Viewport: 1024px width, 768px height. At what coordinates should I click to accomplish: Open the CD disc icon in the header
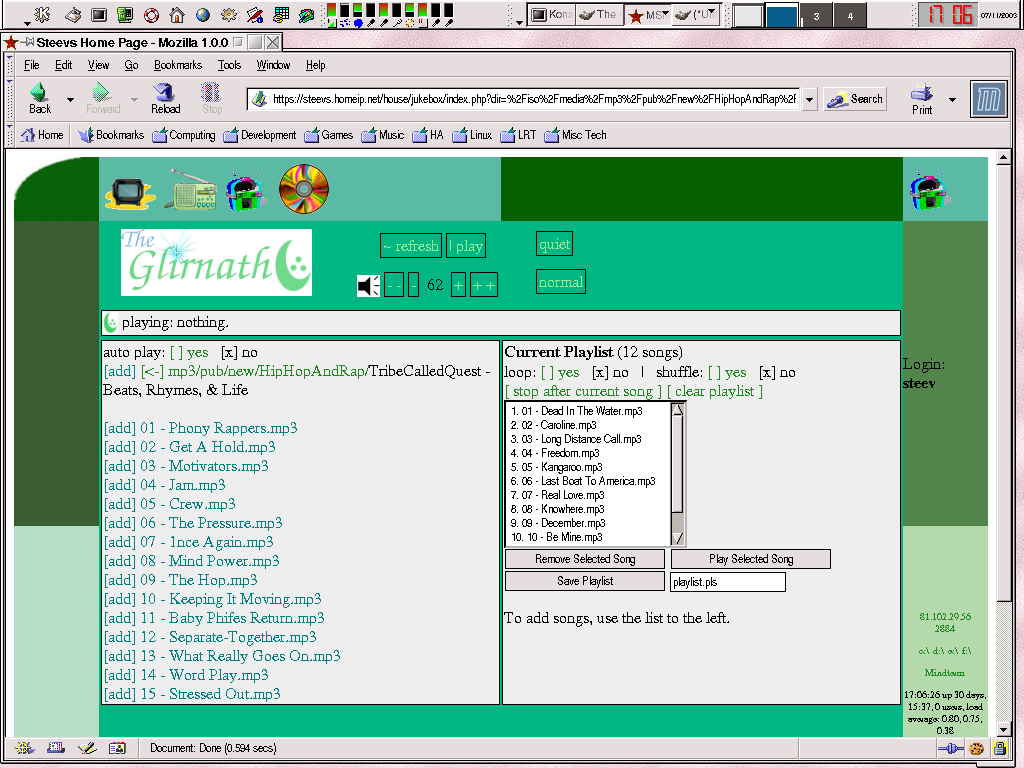point(304,188)
